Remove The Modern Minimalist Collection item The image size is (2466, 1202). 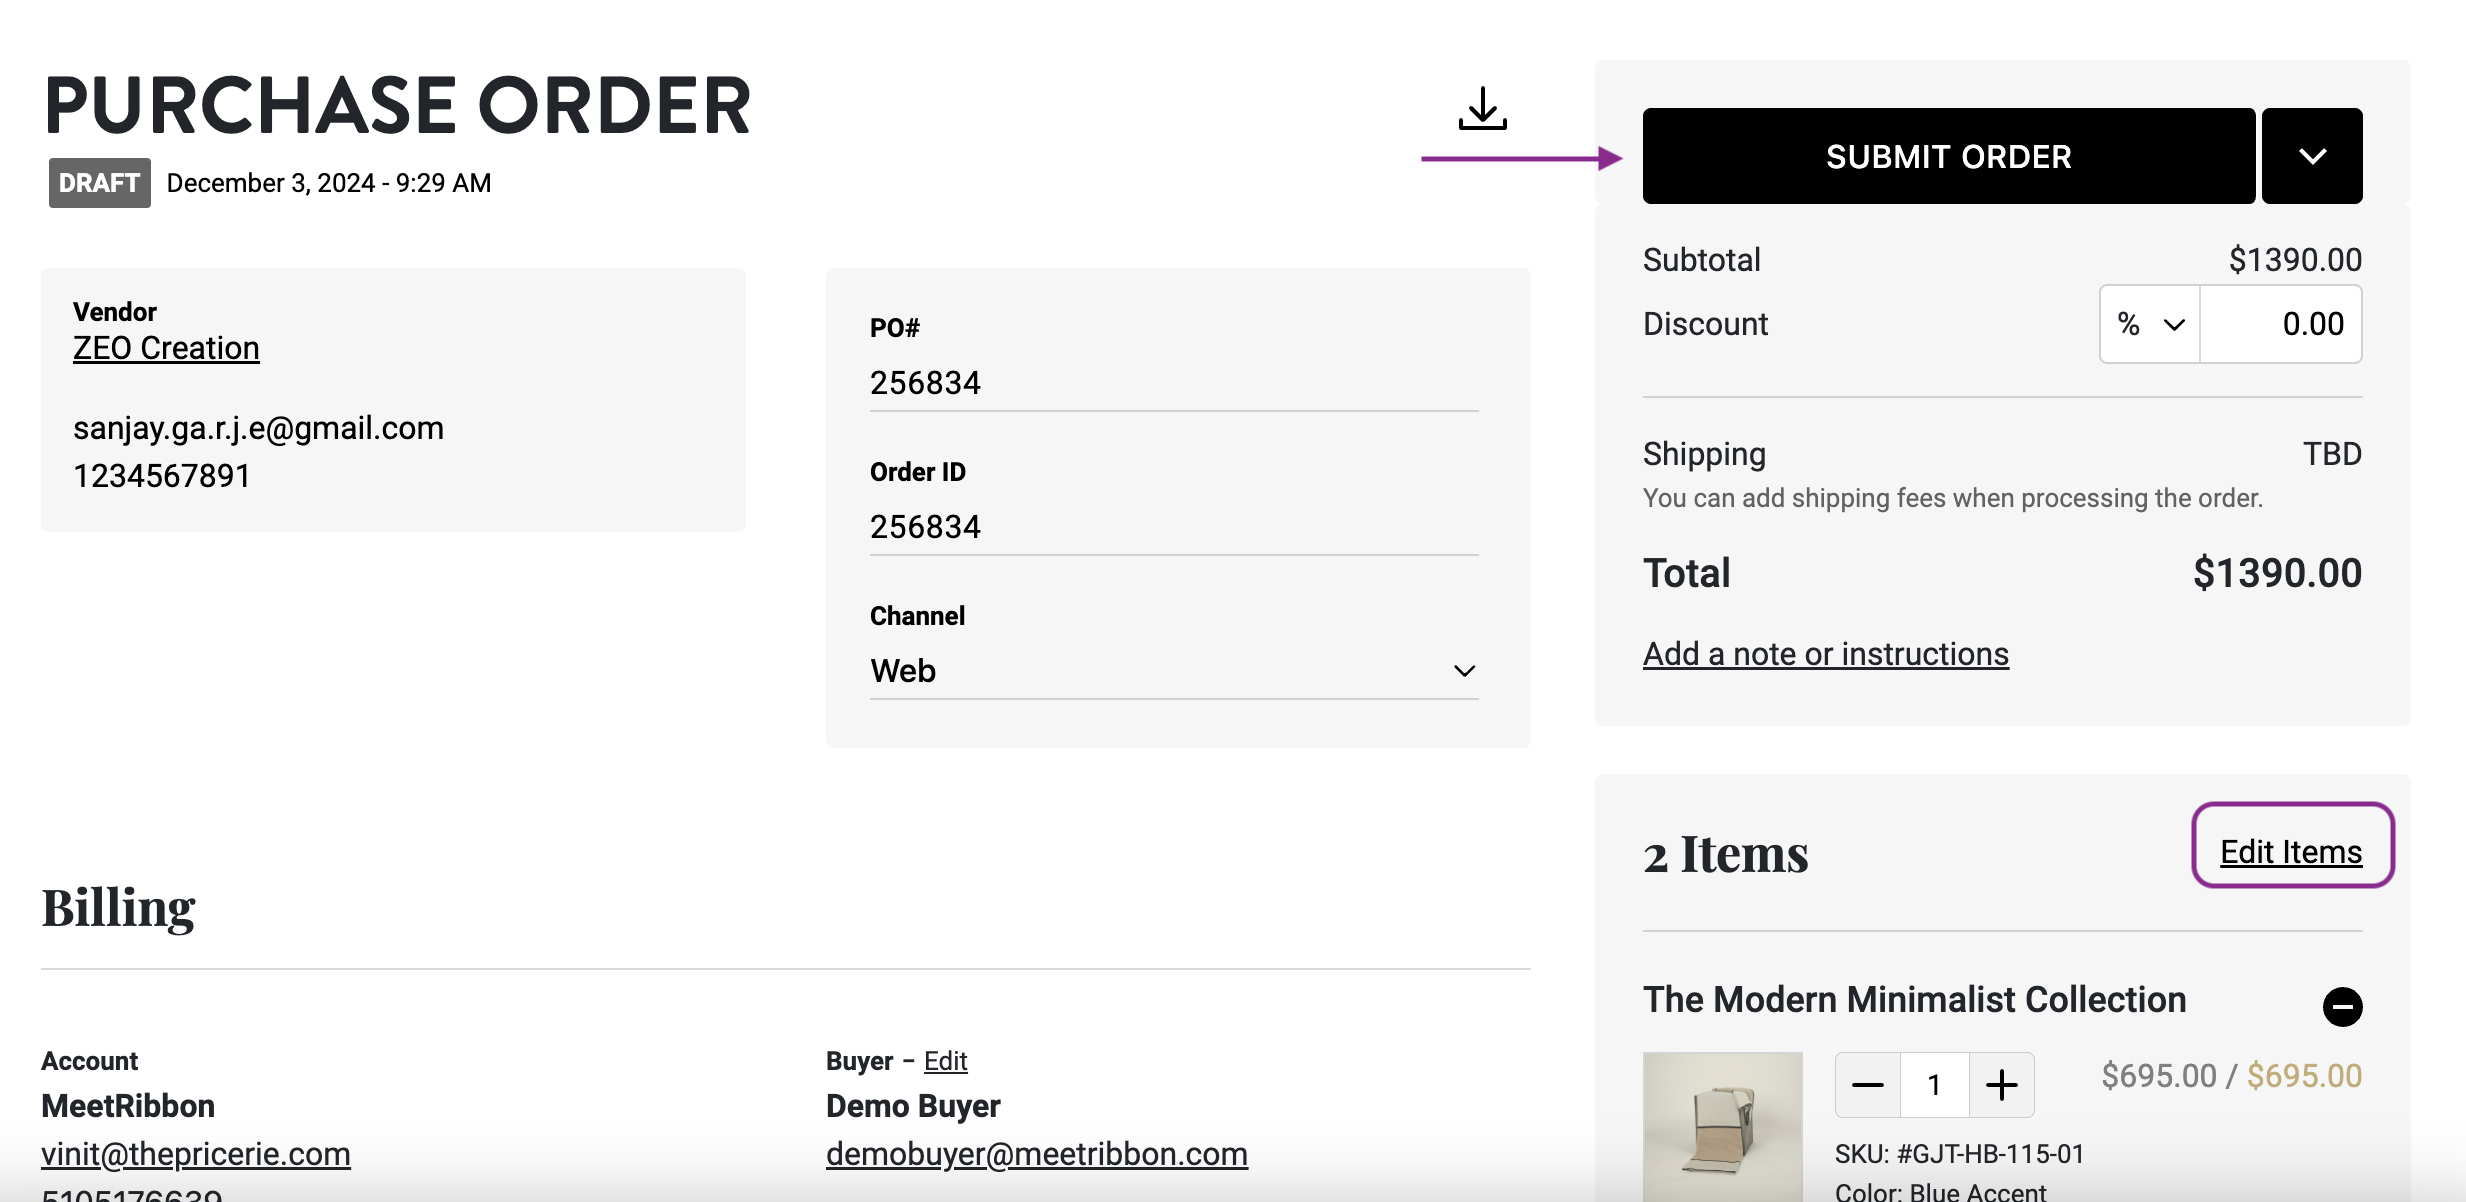point(2342,1006)
